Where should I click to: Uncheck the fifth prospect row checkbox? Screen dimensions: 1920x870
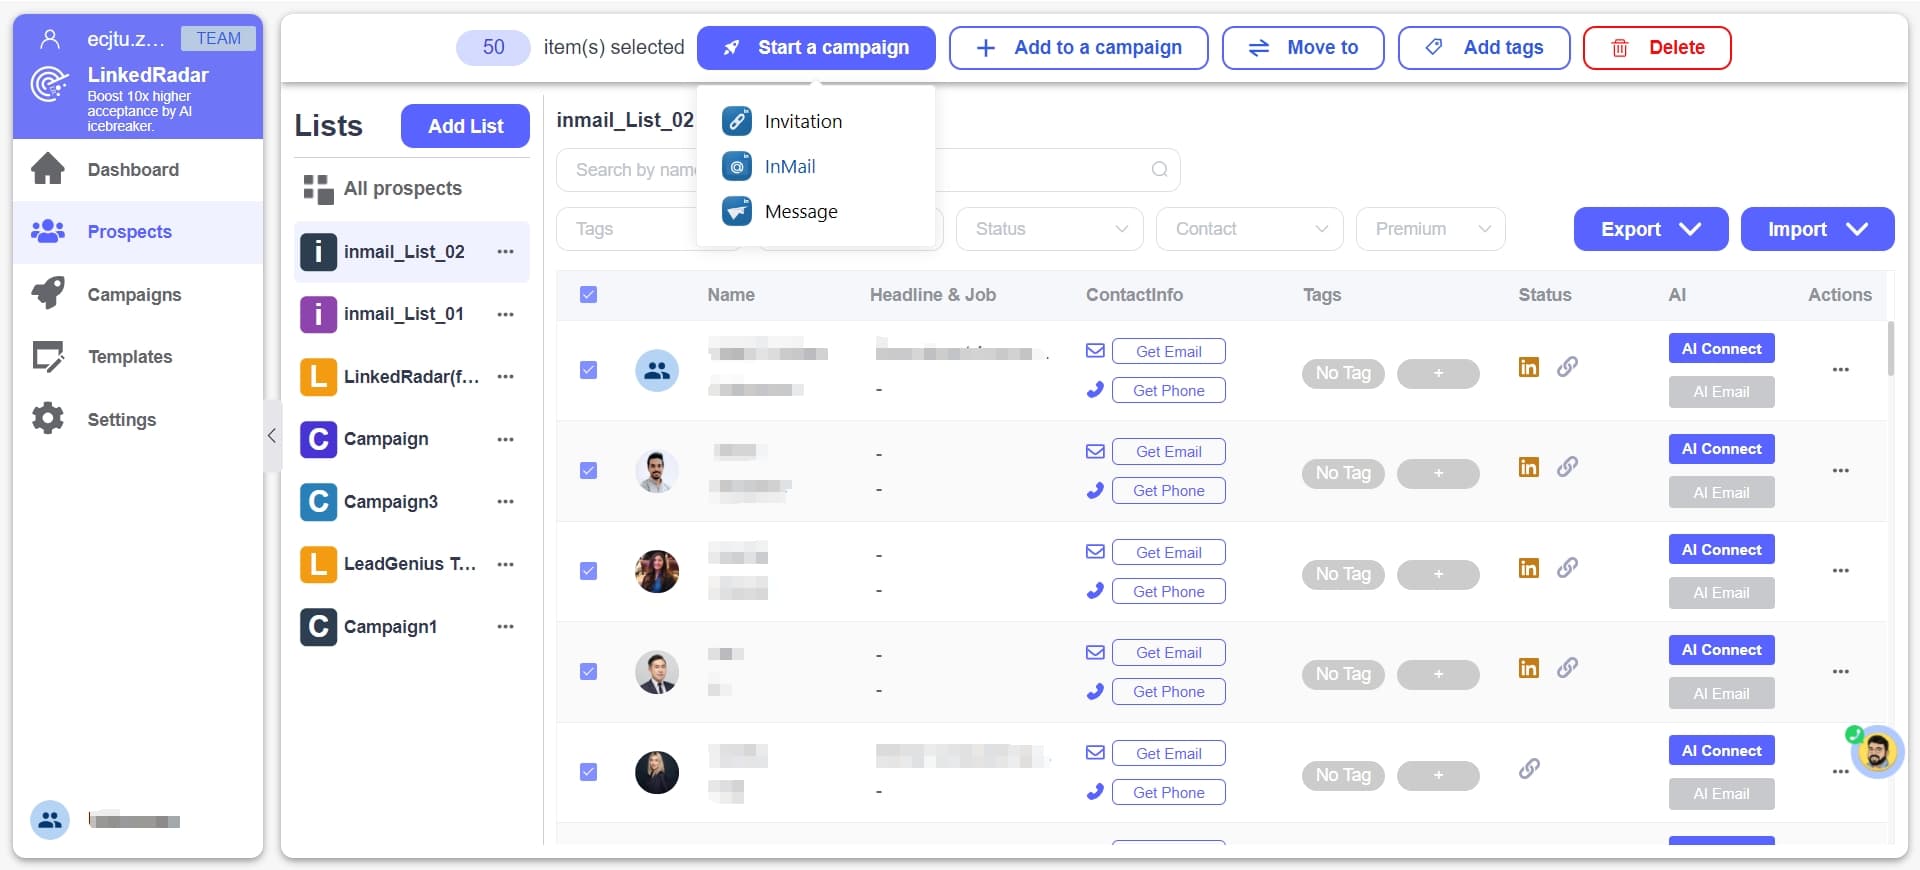588,772
